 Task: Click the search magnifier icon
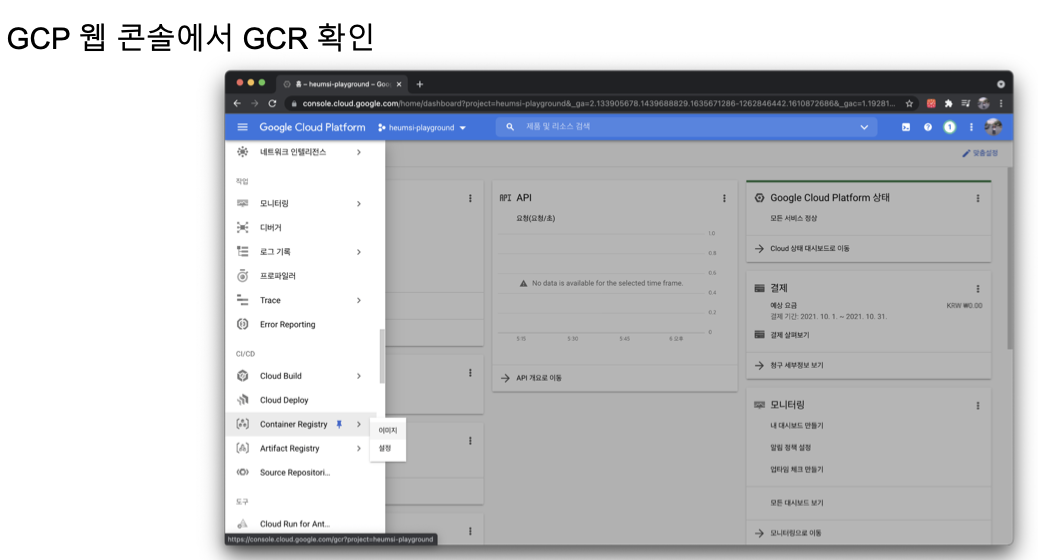click(x=510, y=126)
